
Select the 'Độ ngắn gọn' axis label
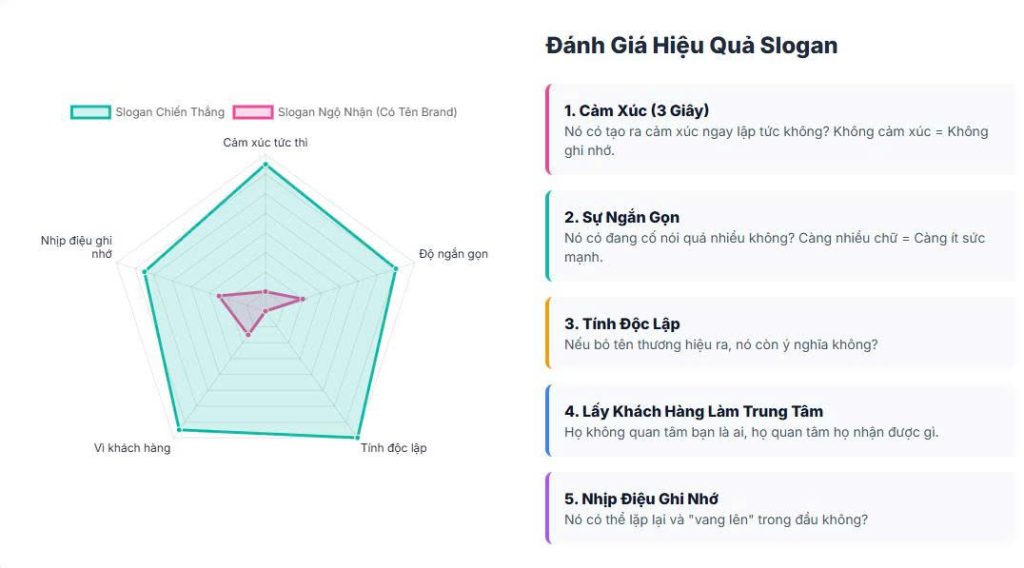[x=453, y=254]
